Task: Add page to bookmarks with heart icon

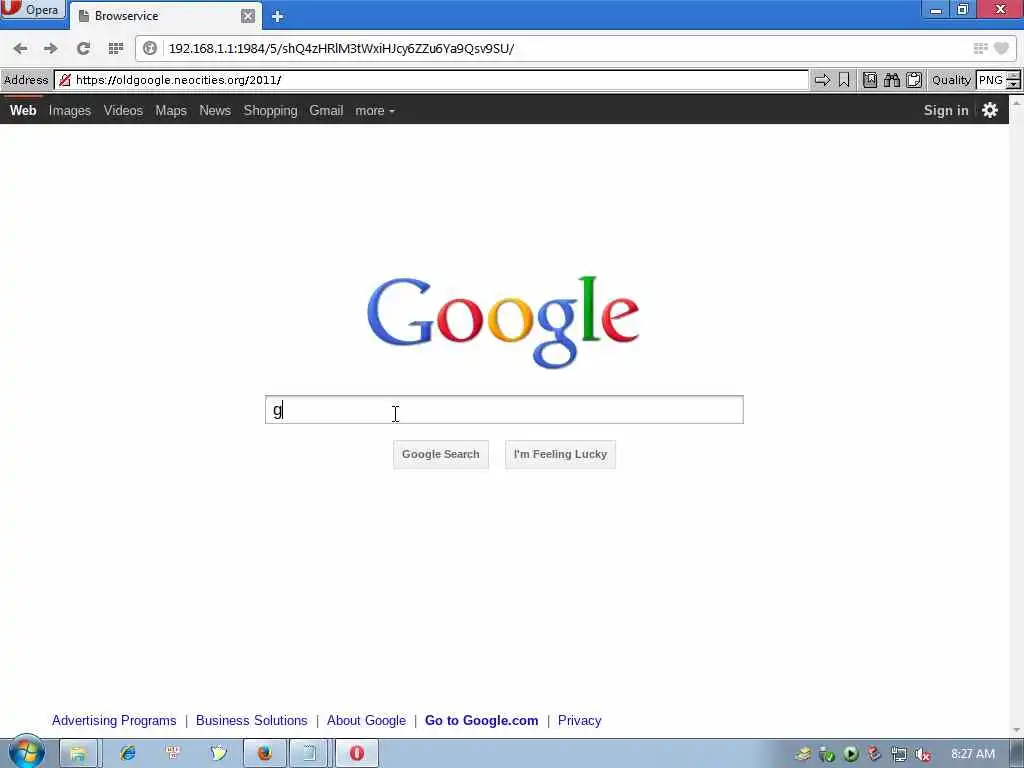Action: point(1001,48)
